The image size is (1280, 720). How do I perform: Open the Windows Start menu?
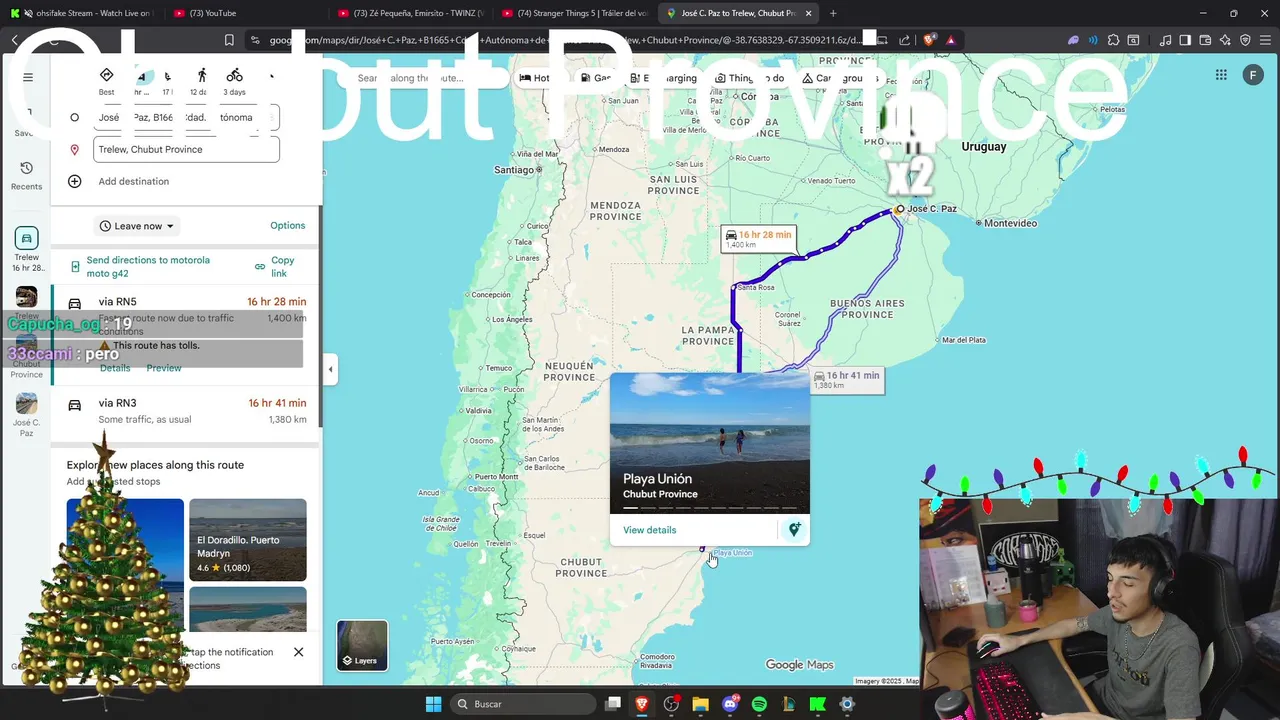433,704
